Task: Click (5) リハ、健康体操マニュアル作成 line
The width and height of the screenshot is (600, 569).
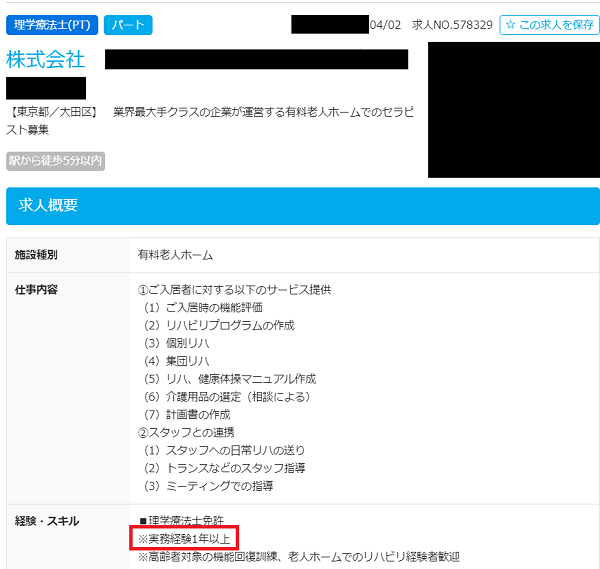Action: tap(230, 379)
